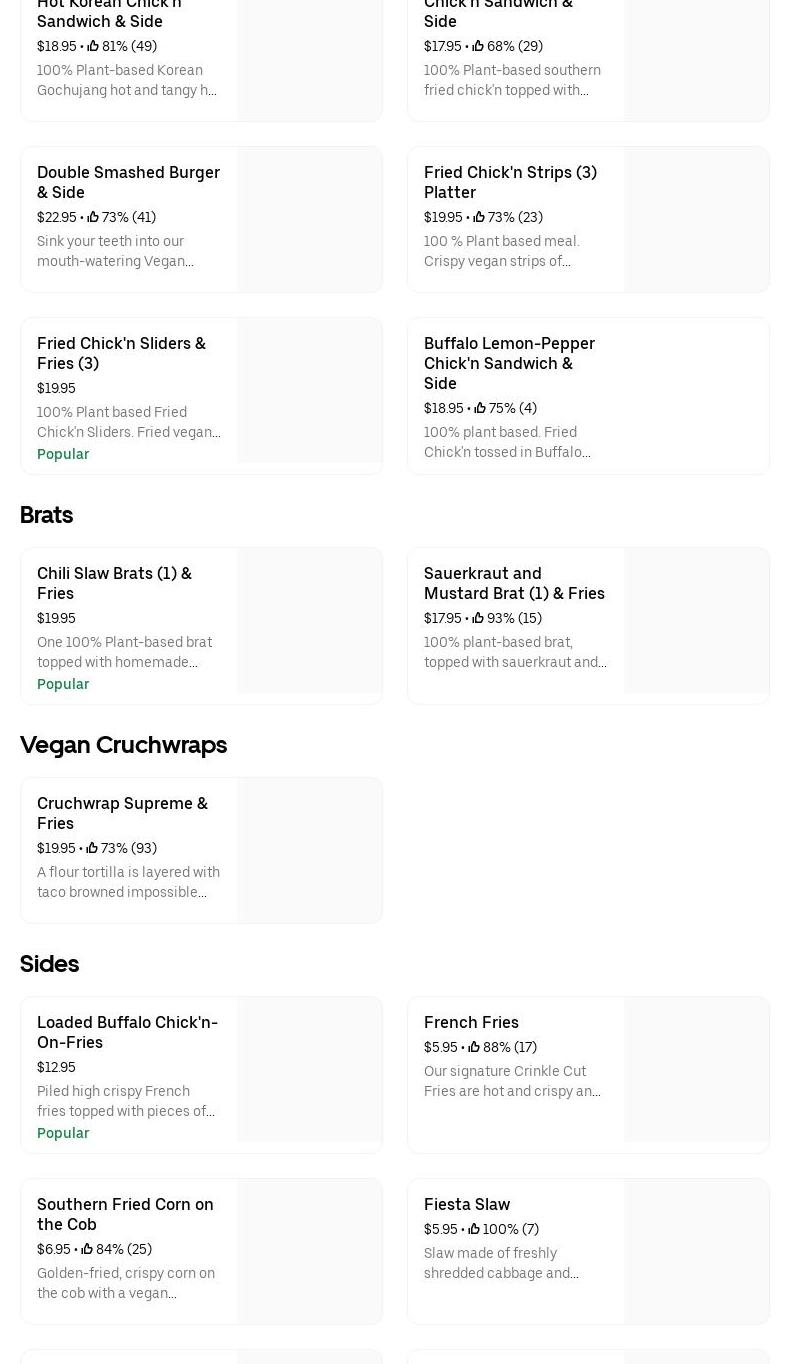This screenshot has width=804, height=1364.
Task: Click the Brats section heading
Action: [46, 515]
